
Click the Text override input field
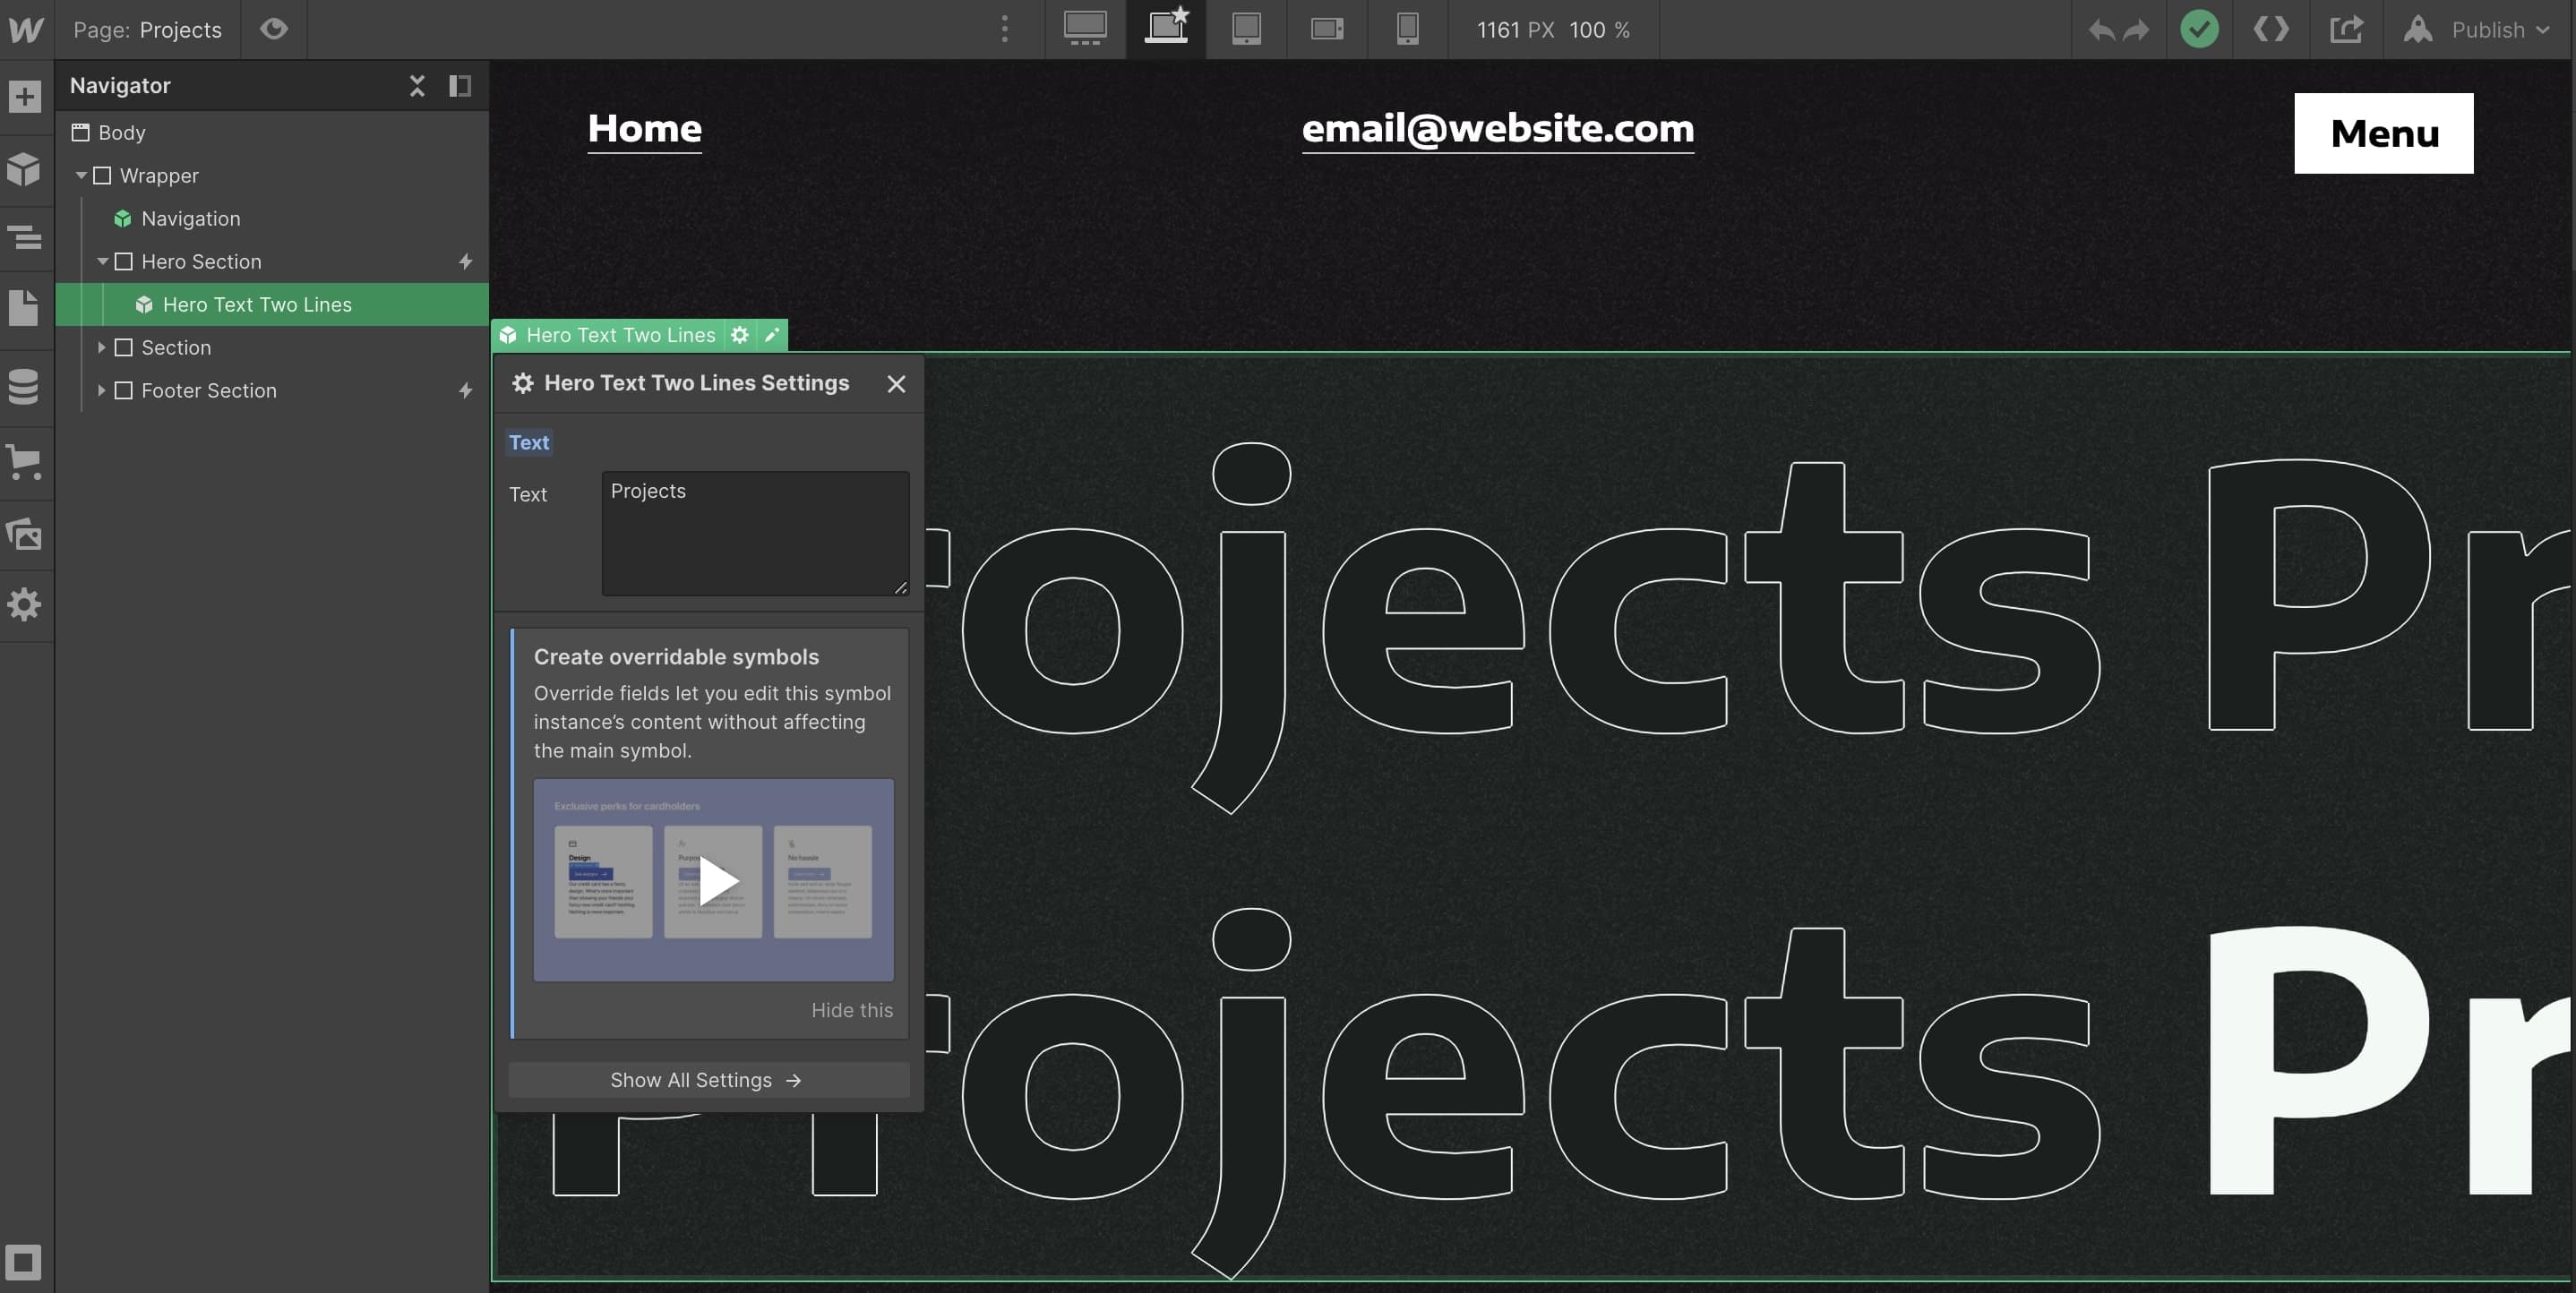click(754, 533)
